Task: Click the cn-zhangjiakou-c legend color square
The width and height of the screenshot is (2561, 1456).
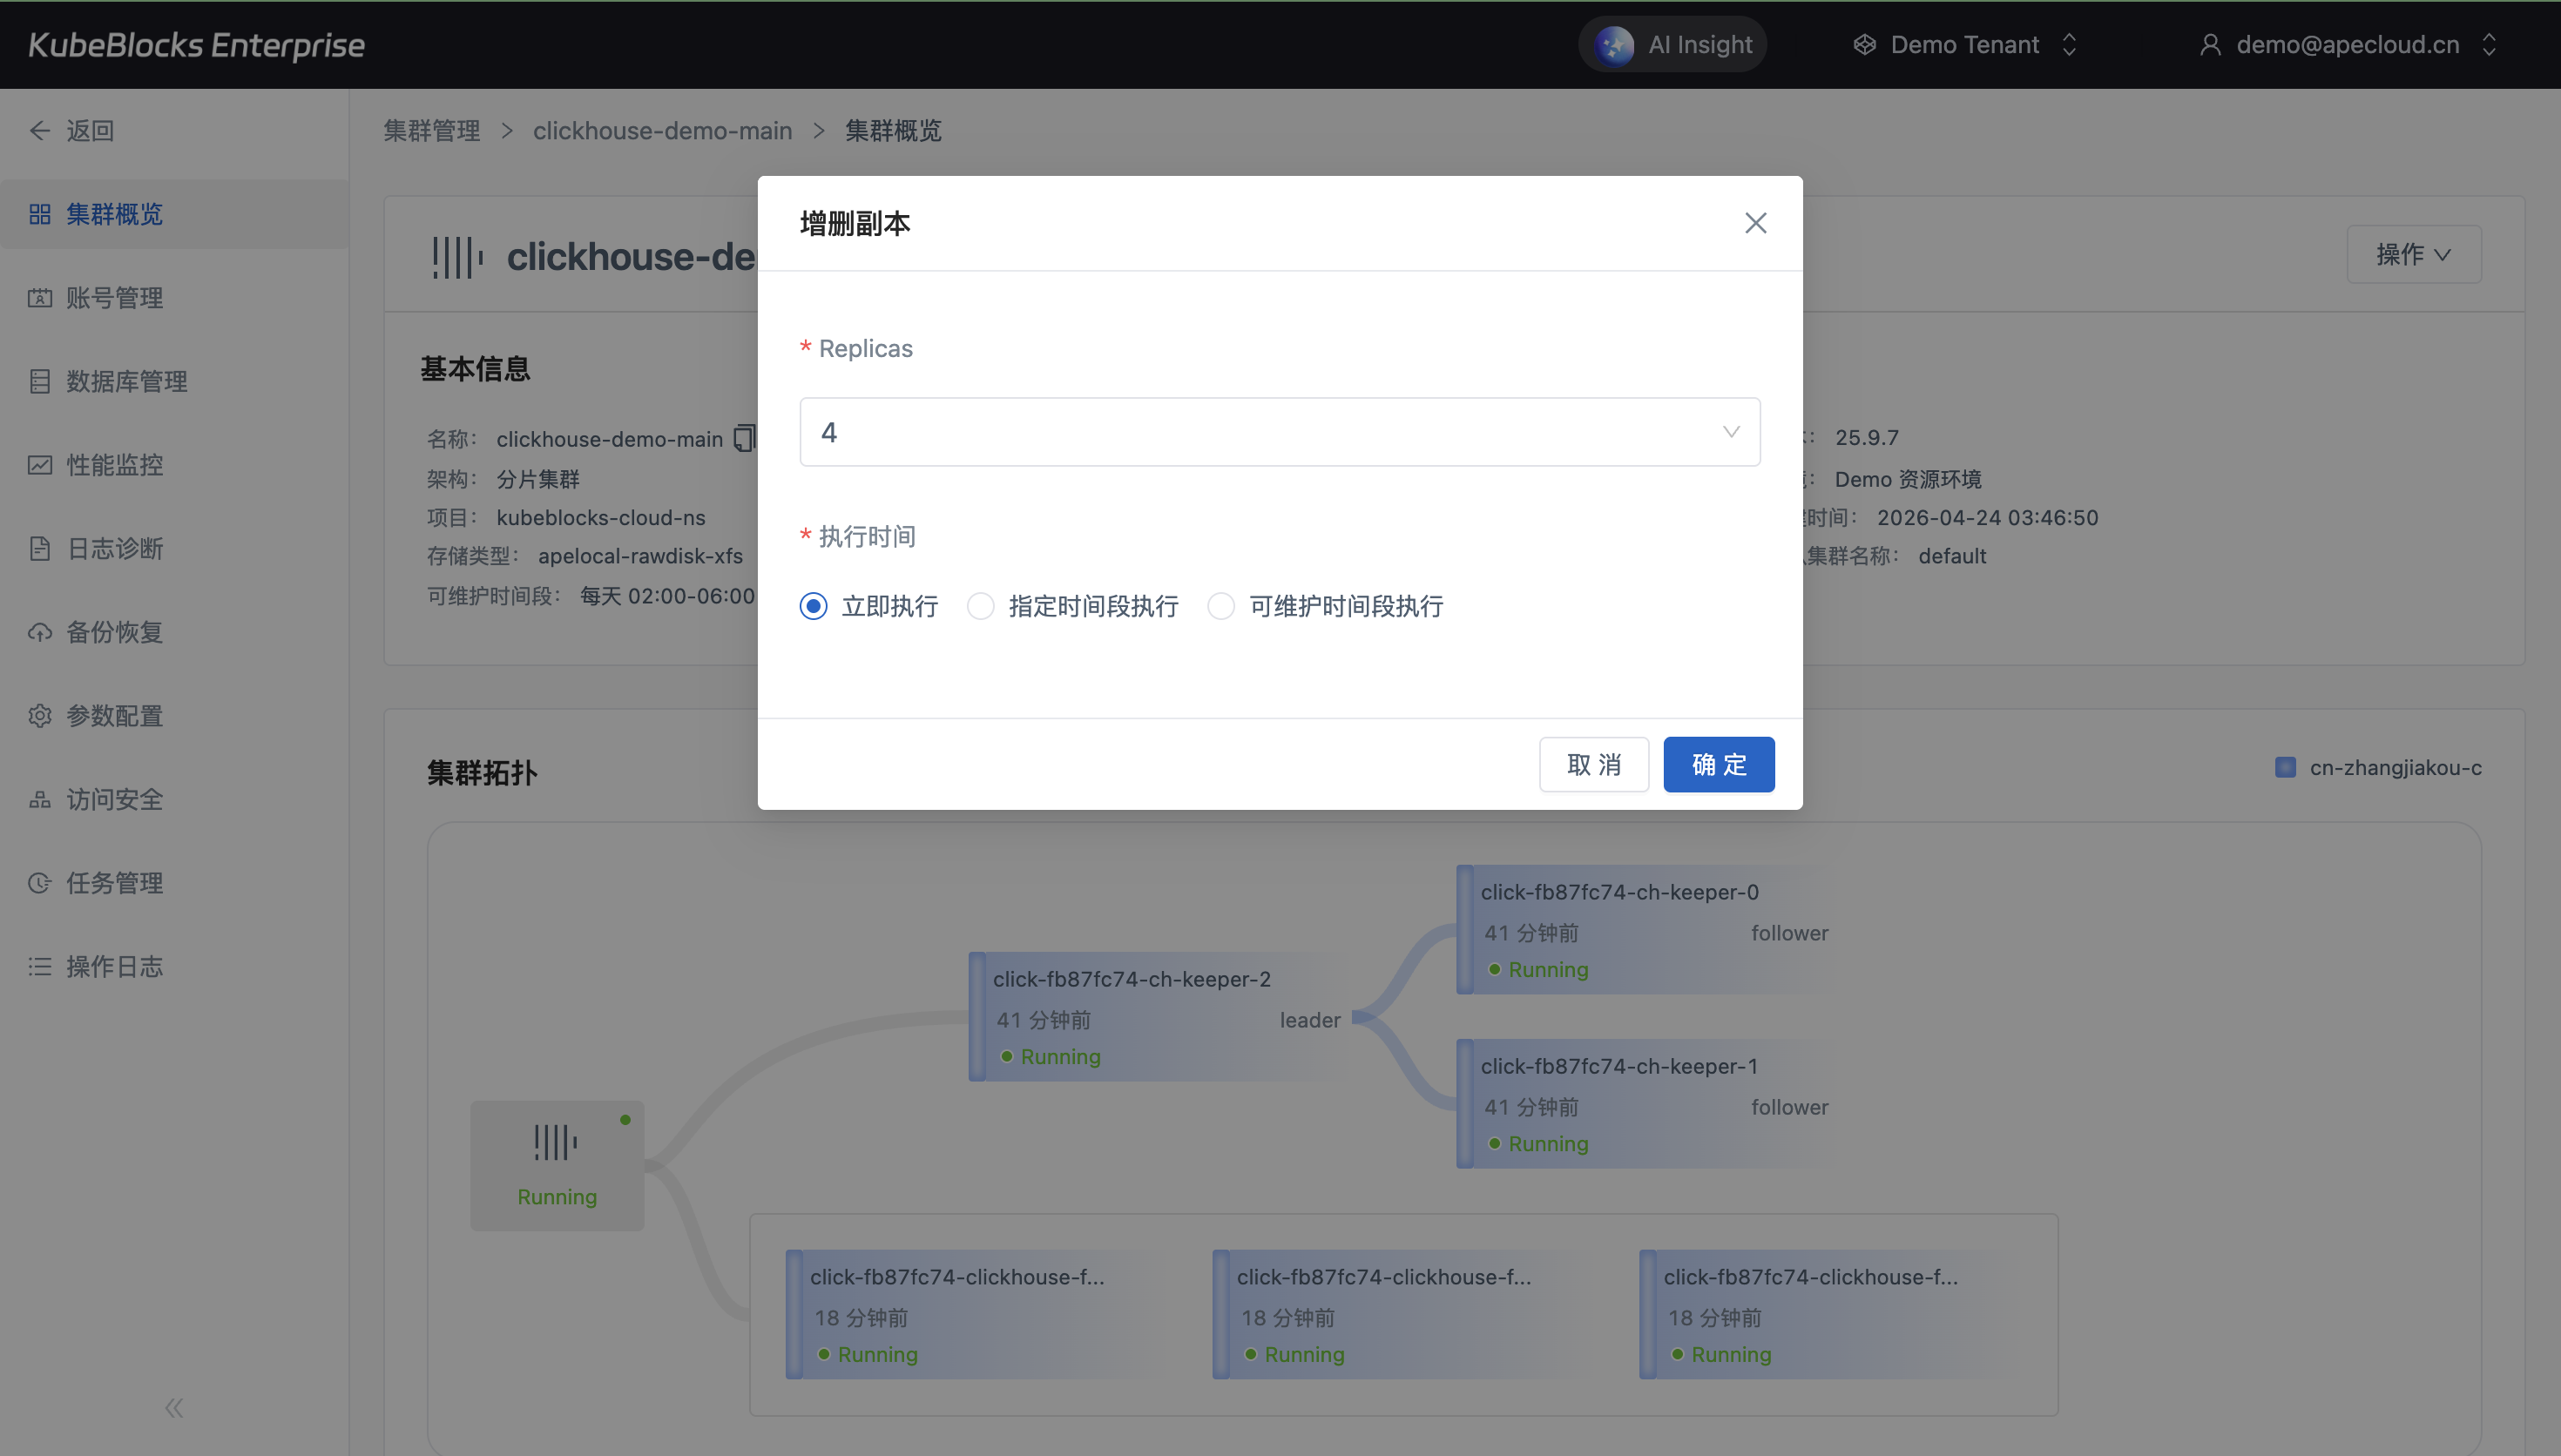Action: pyautogui.click(x=2285, y=768)
